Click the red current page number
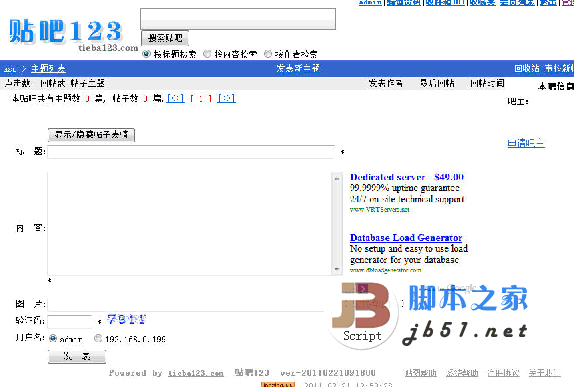 201,98
